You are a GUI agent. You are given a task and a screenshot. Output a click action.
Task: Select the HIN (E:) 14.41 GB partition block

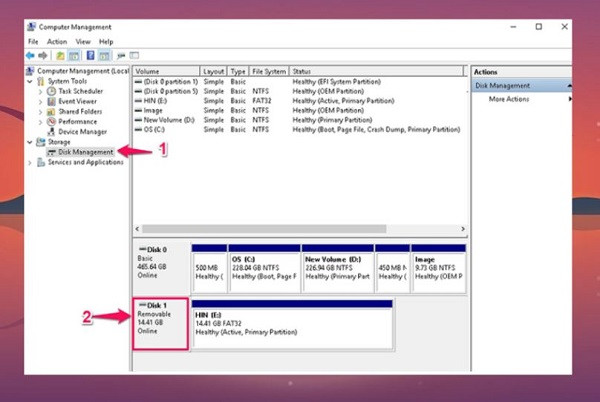[292, 325]
